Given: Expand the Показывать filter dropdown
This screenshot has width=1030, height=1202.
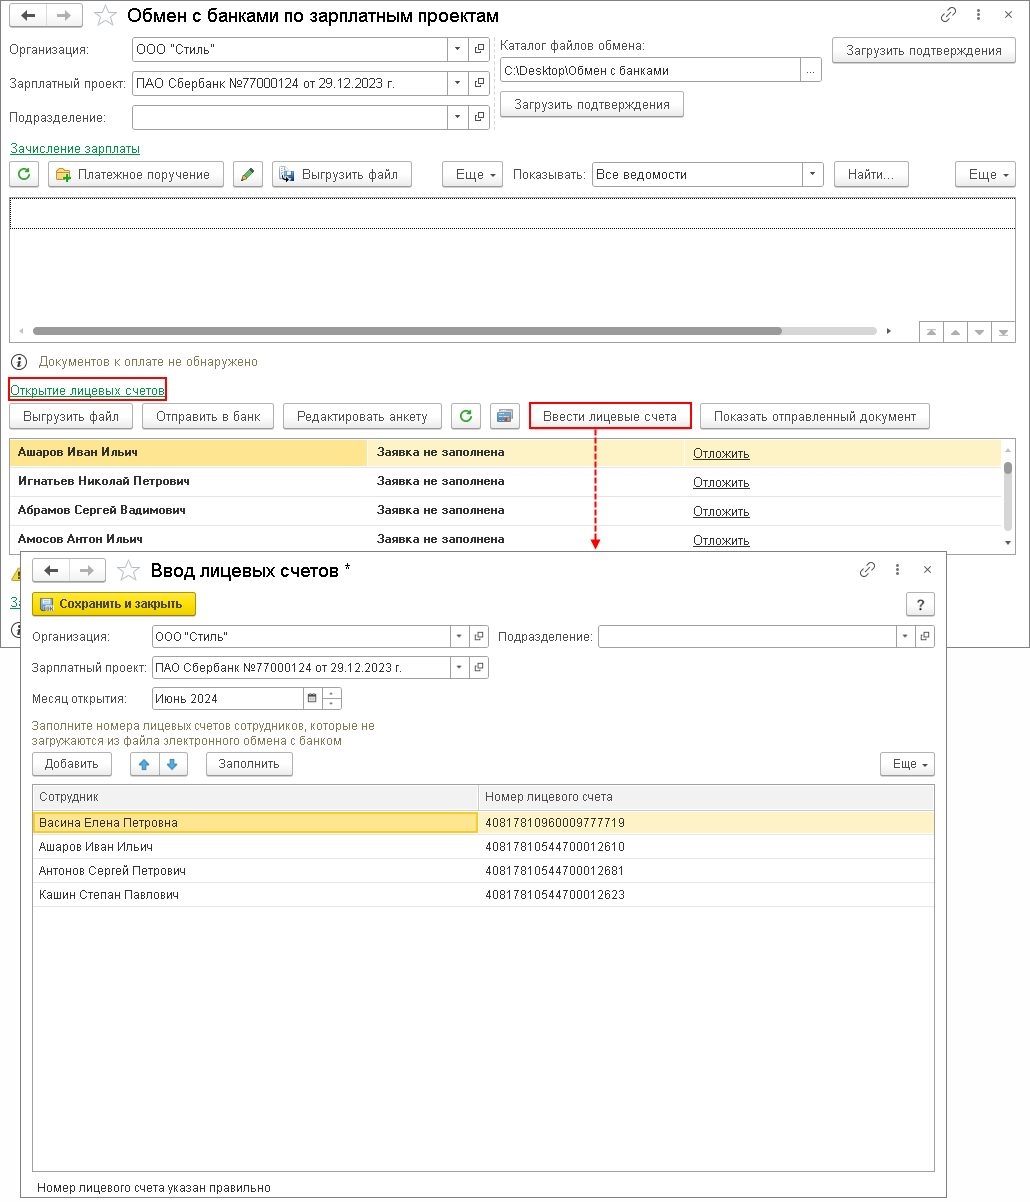Looking at the screenshot, I should click(x=813, y=174).
